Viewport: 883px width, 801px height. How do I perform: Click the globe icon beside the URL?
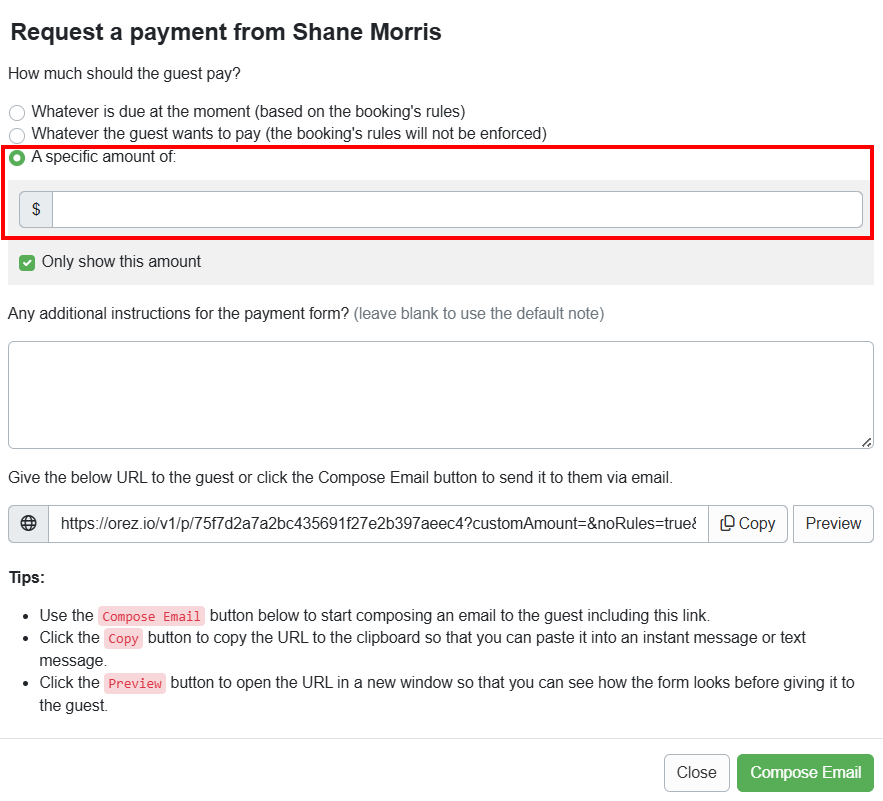27,523
